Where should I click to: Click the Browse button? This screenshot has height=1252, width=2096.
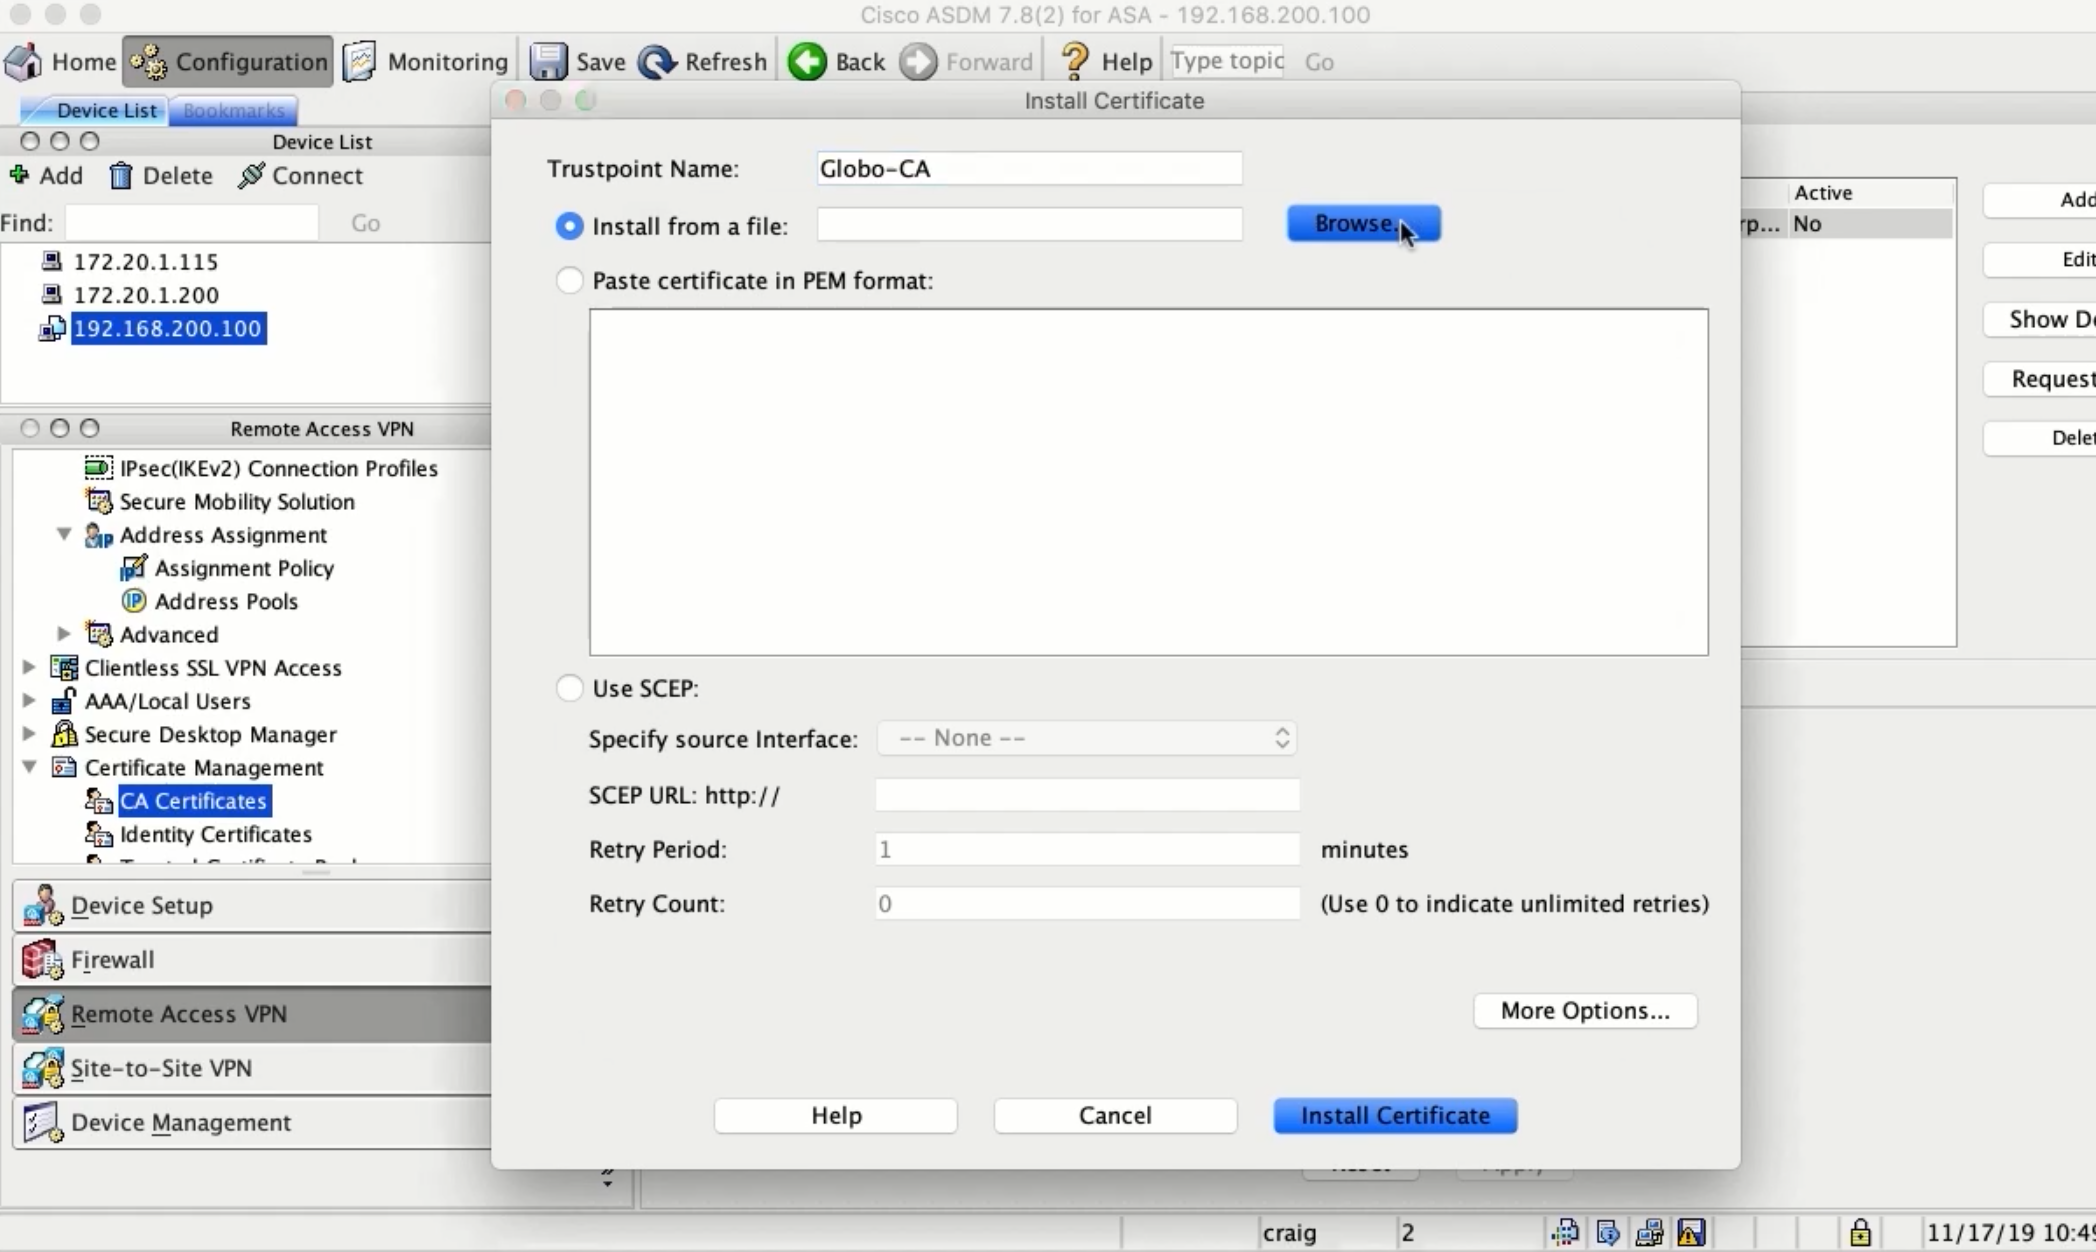1363,223
